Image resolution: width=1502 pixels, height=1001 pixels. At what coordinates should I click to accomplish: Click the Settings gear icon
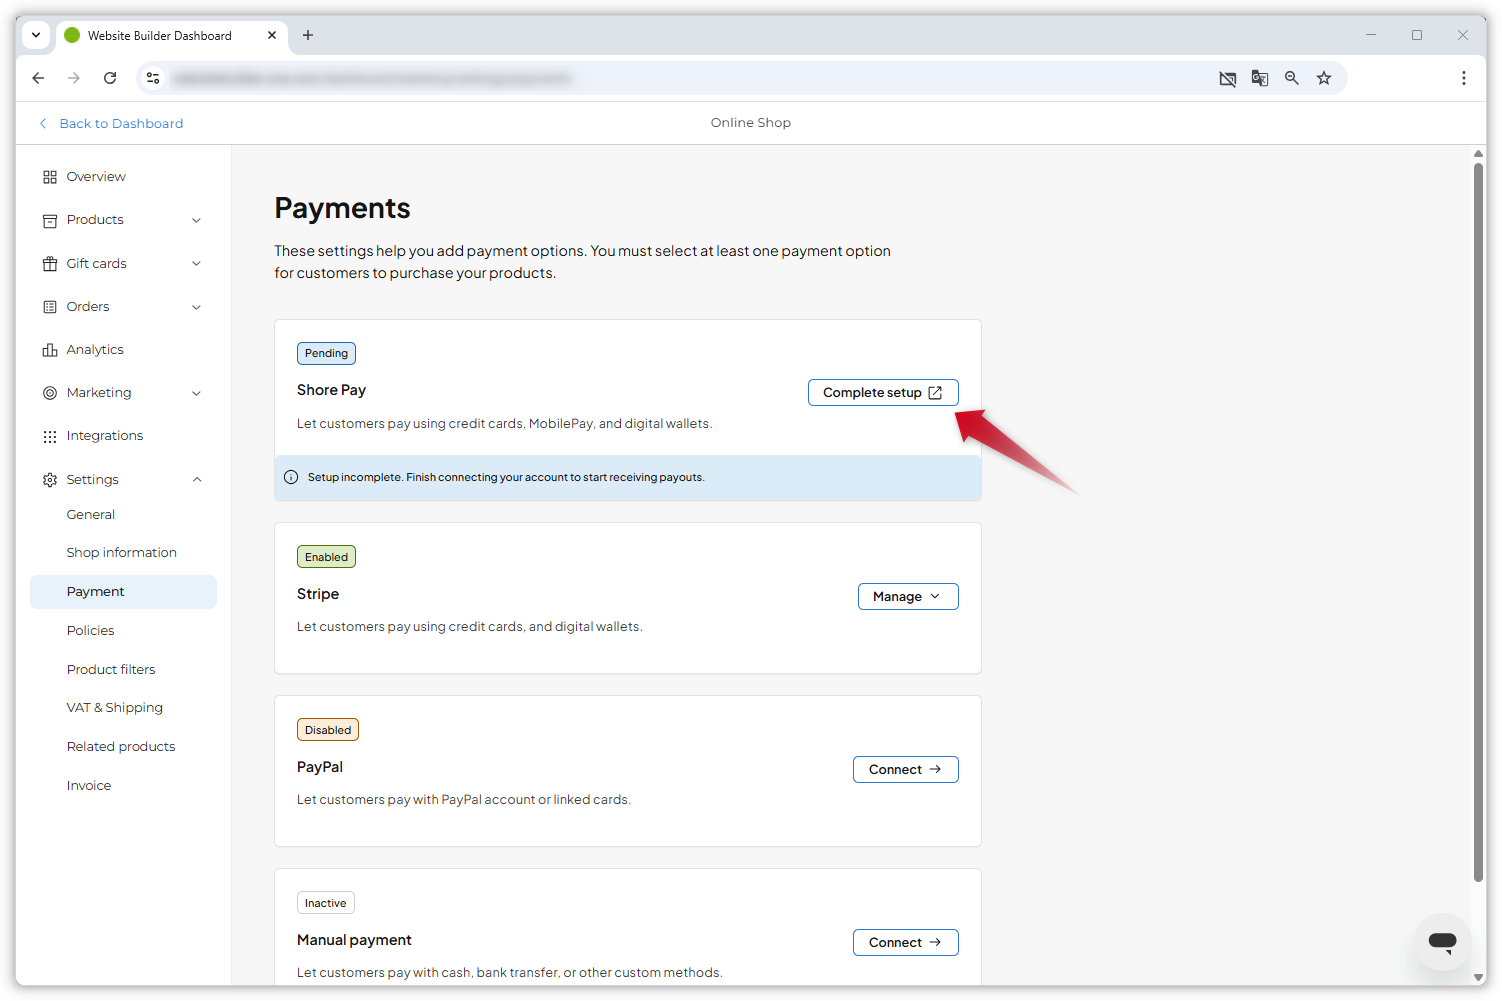coord(50,479)
